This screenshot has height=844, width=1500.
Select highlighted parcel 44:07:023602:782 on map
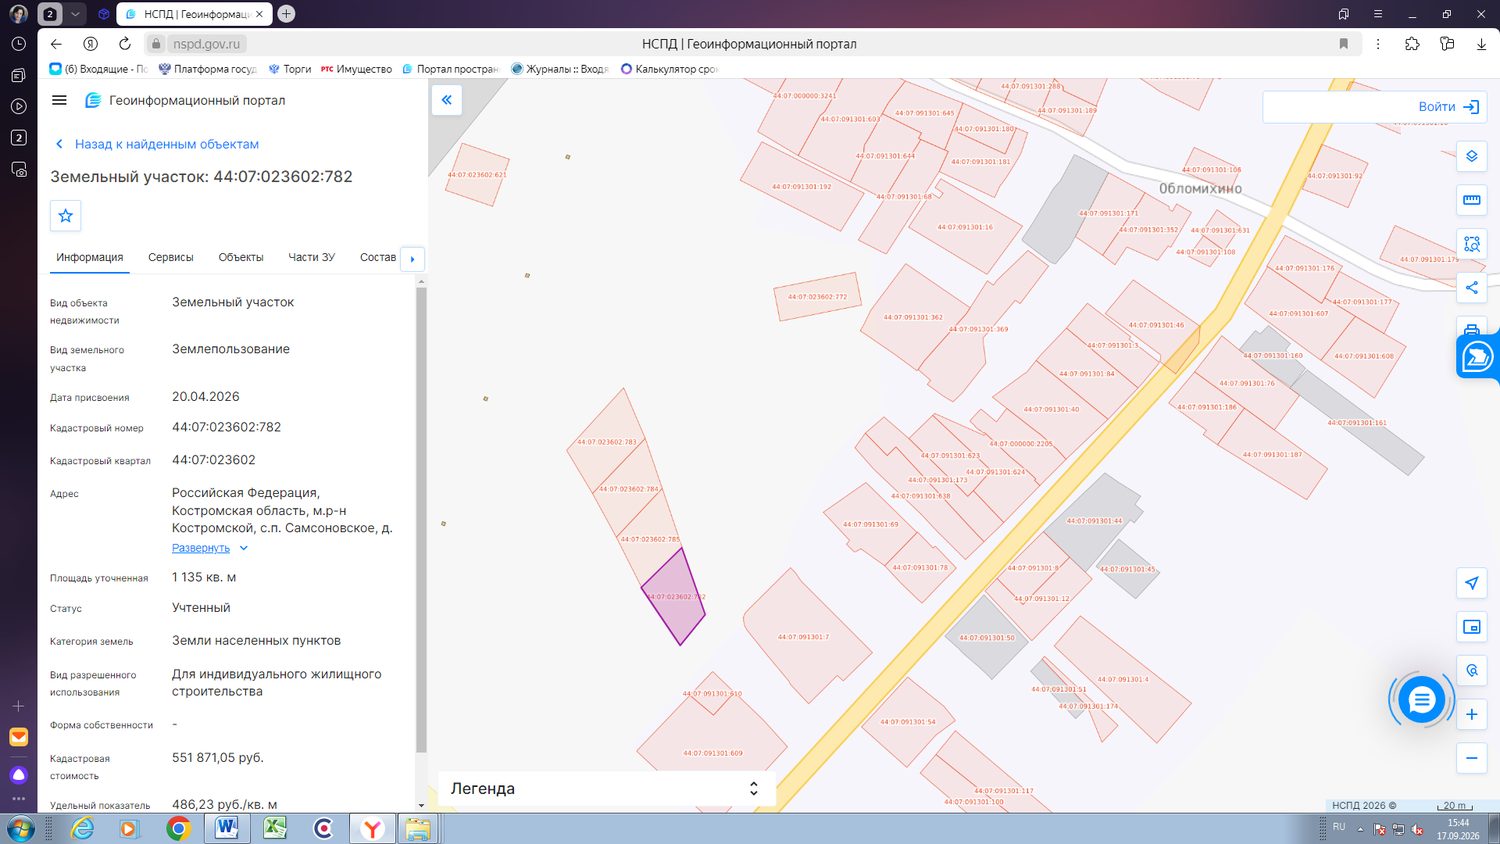point(673,597)
